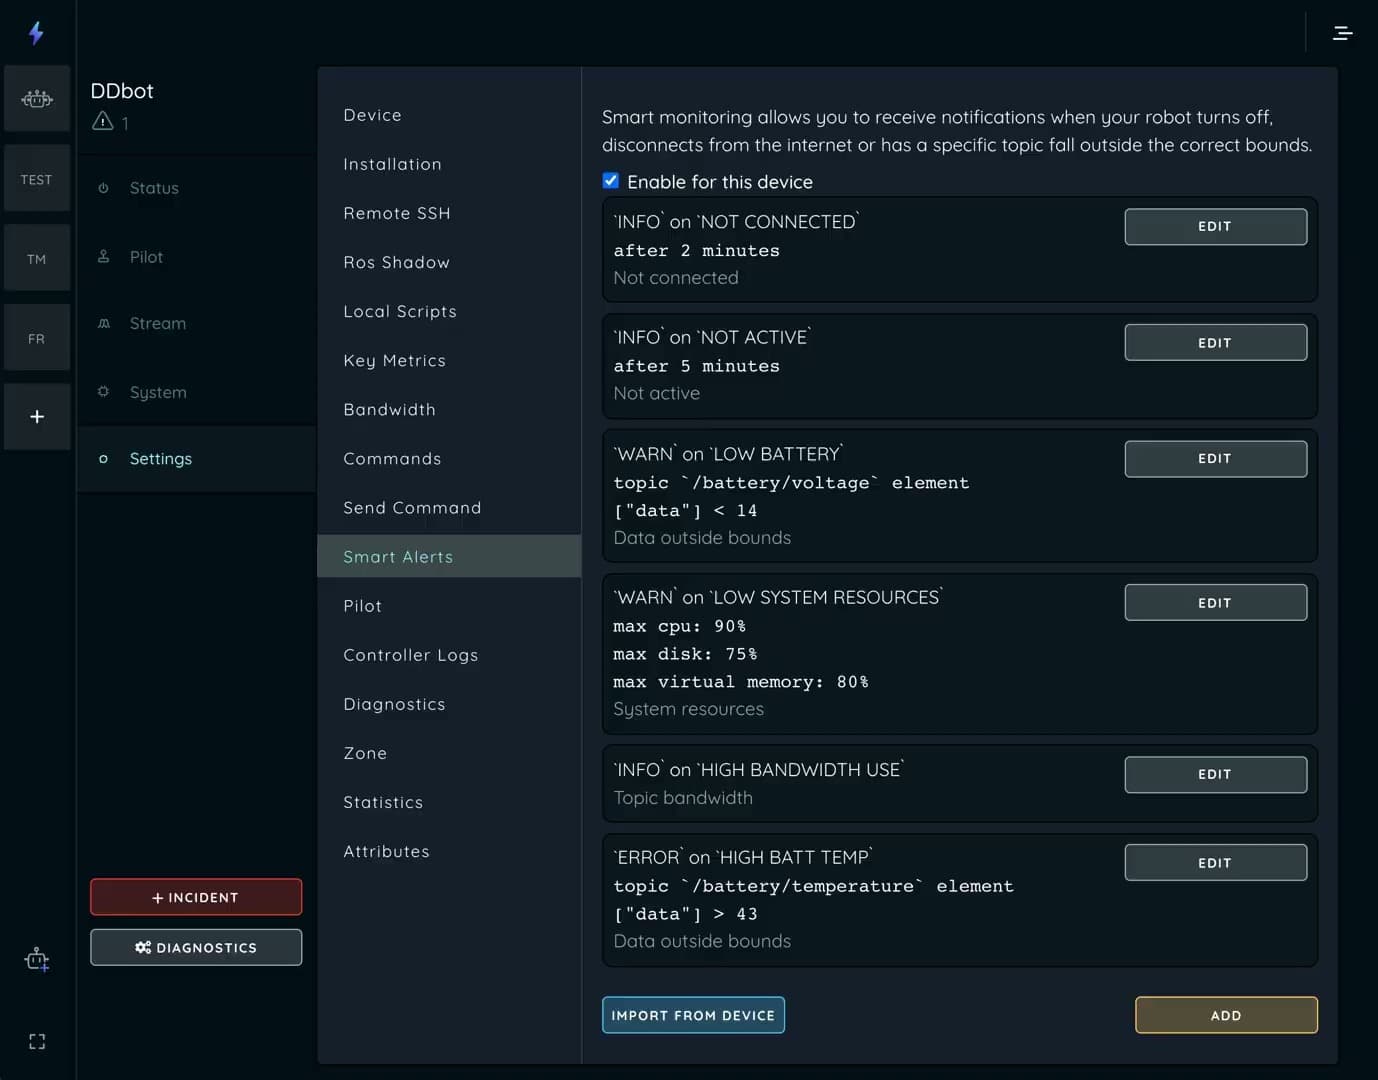Select Settings in the robot nav

[x=196, y=458]
